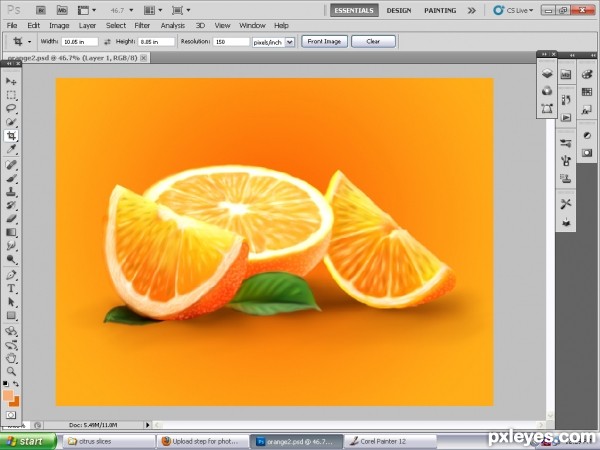Show more workspaces chevron
Screen dimensions: 600x450
click(x=471, y=11)
